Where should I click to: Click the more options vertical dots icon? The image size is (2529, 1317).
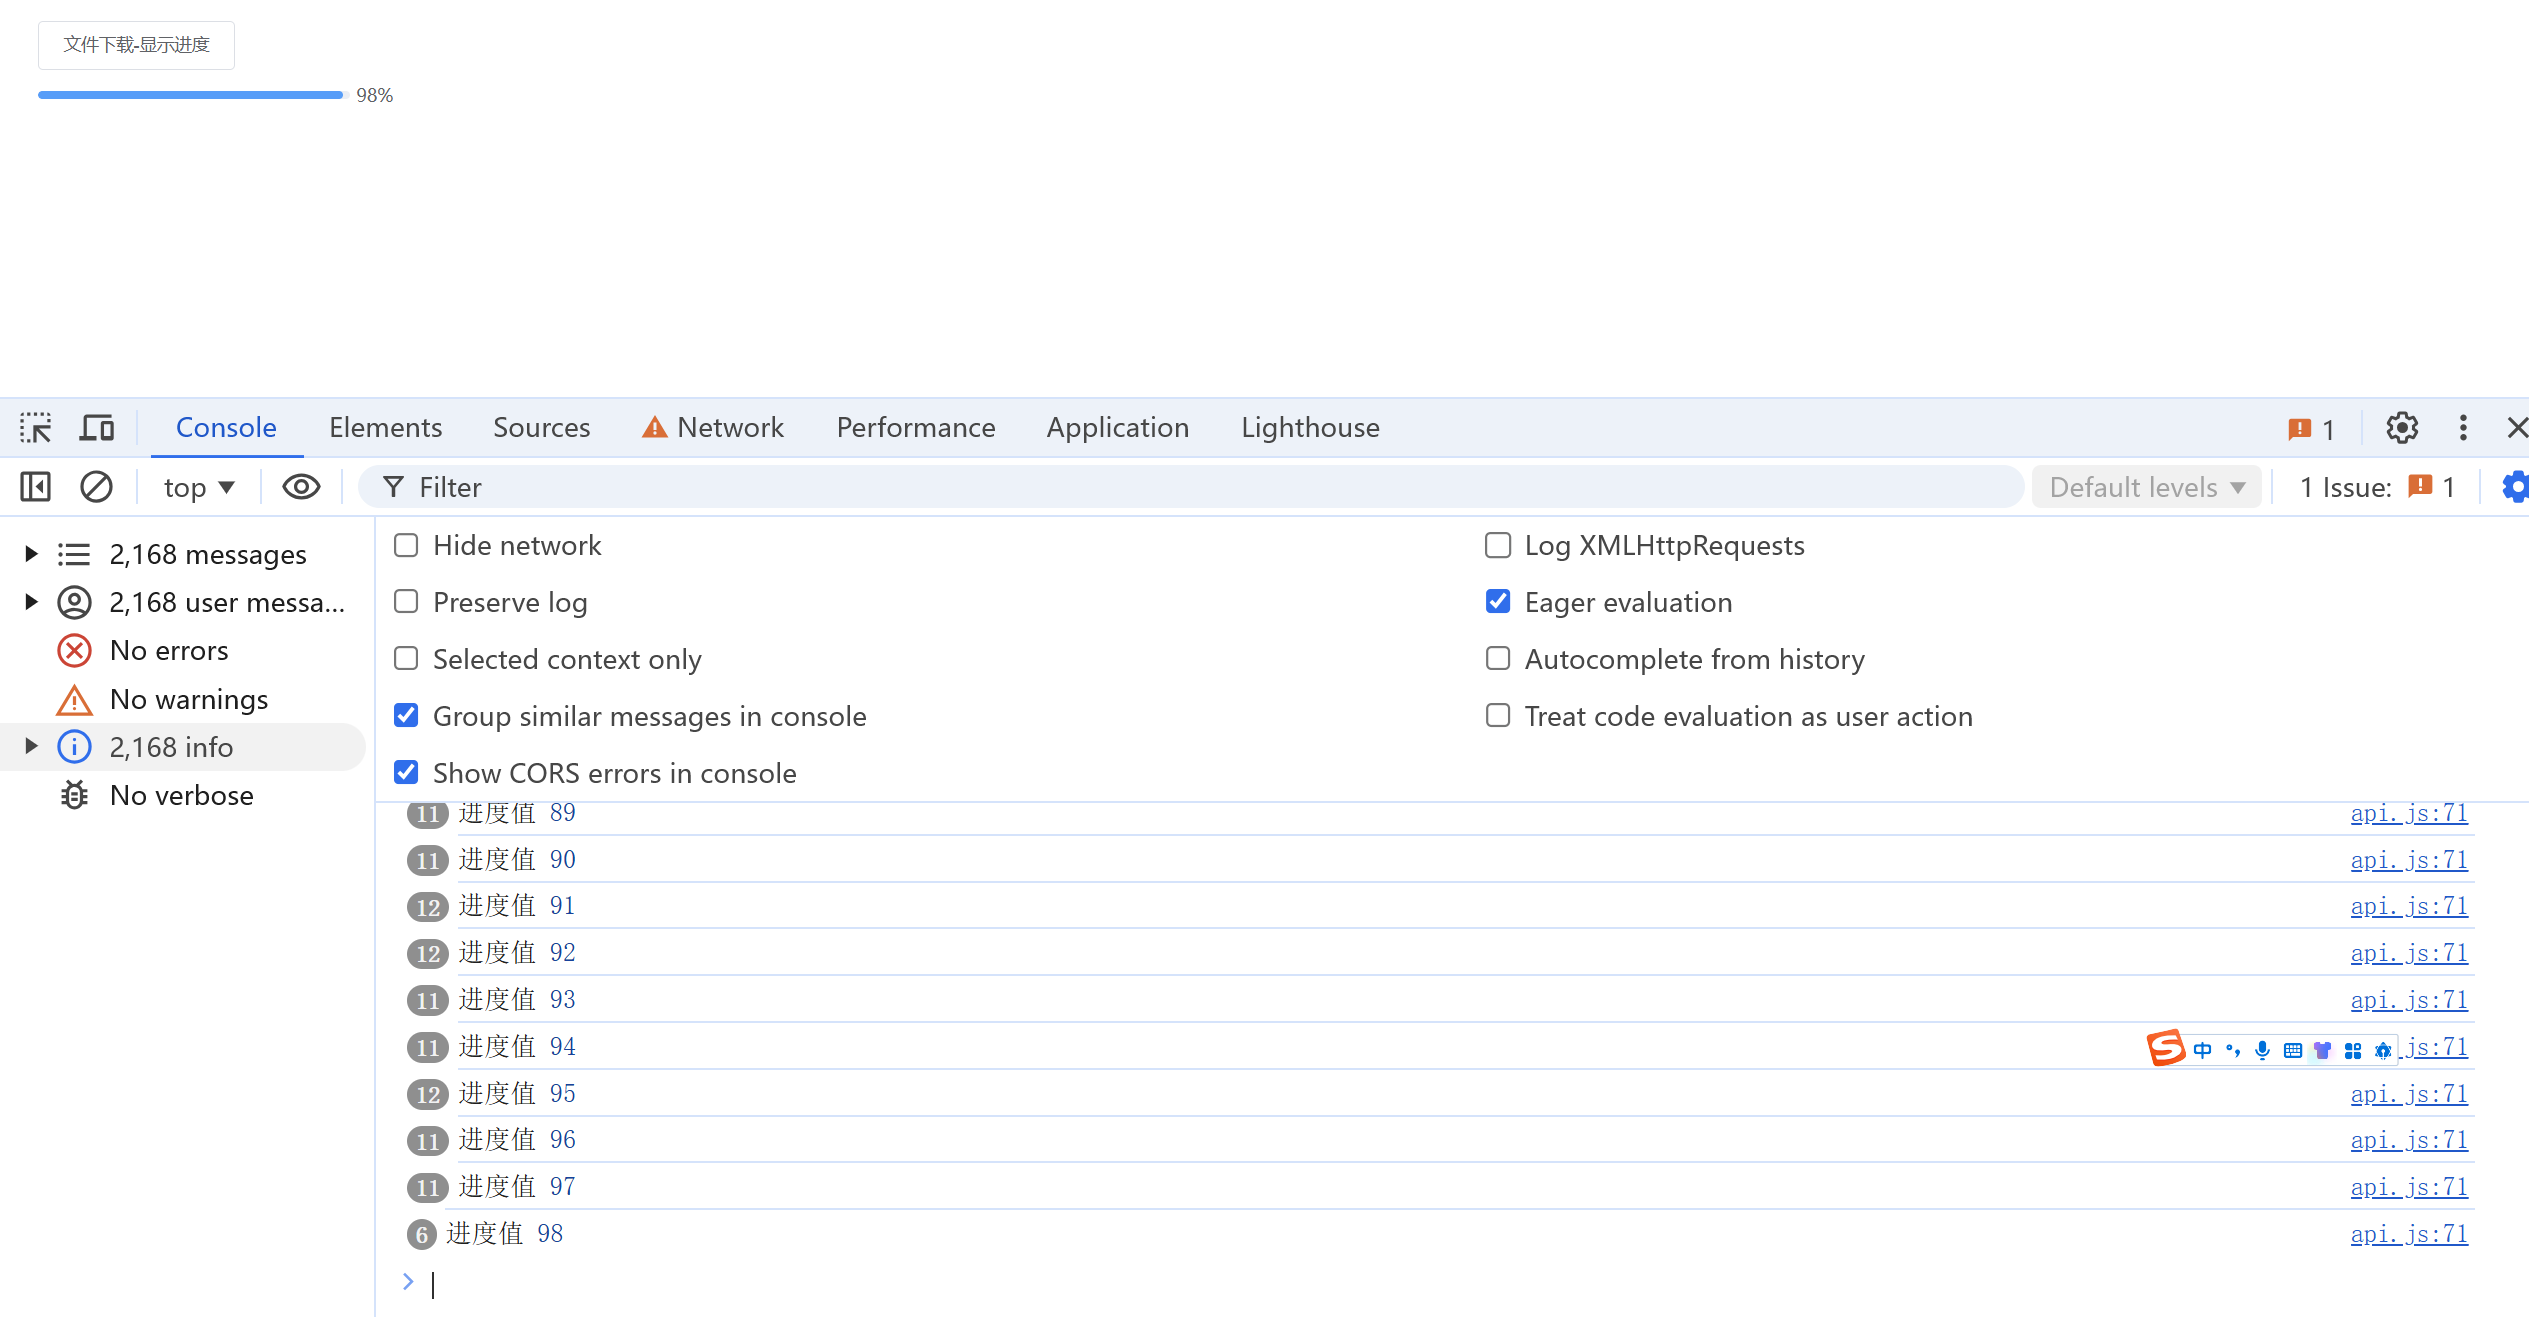tap(2460, 427)
